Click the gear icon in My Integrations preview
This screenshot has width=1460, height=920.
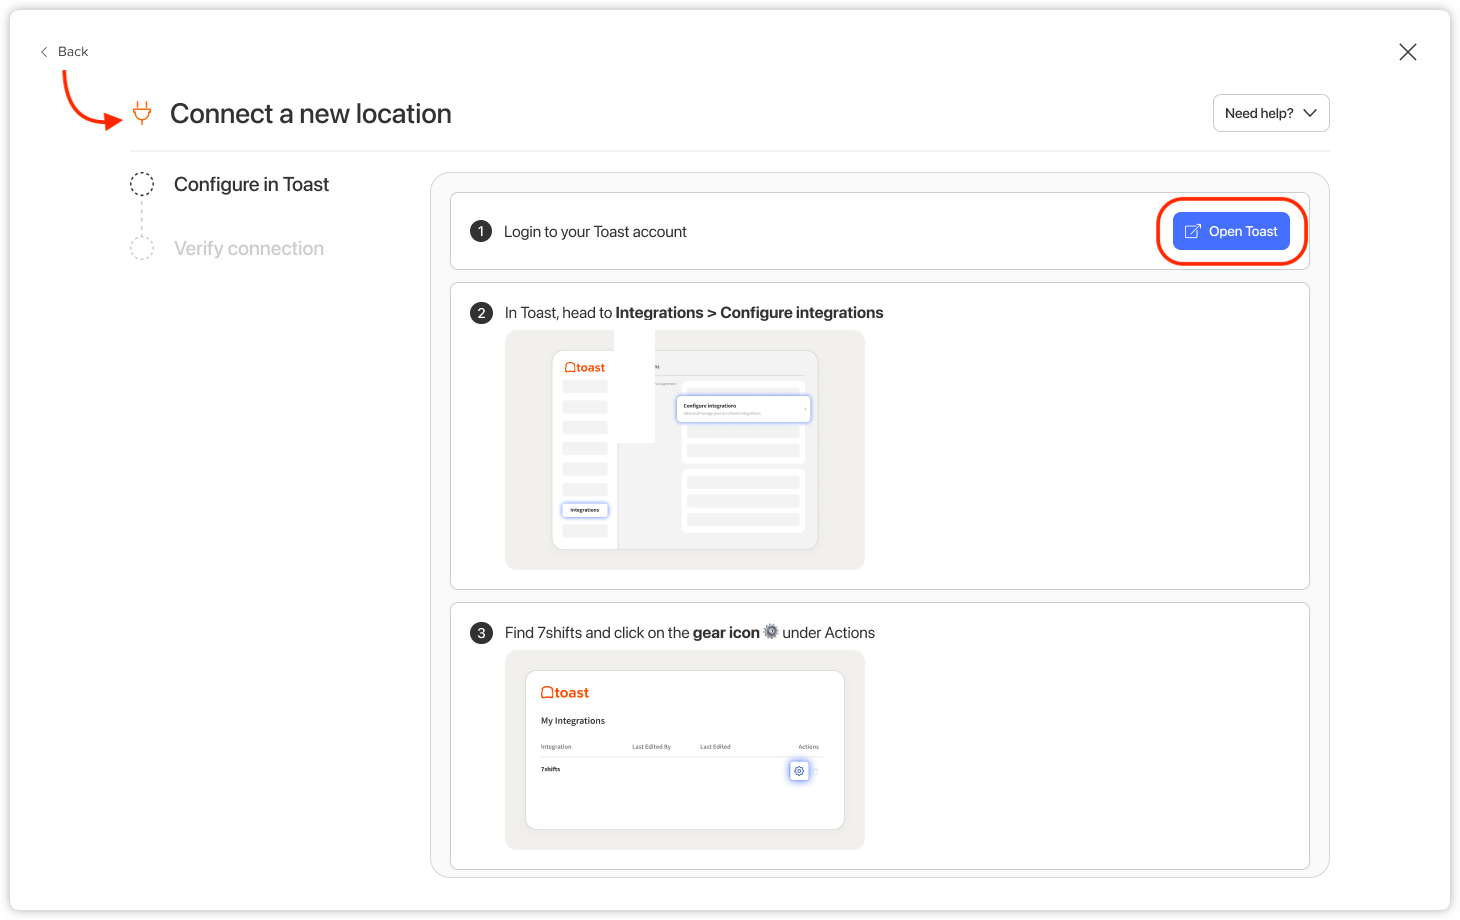(x=799, y=771)
